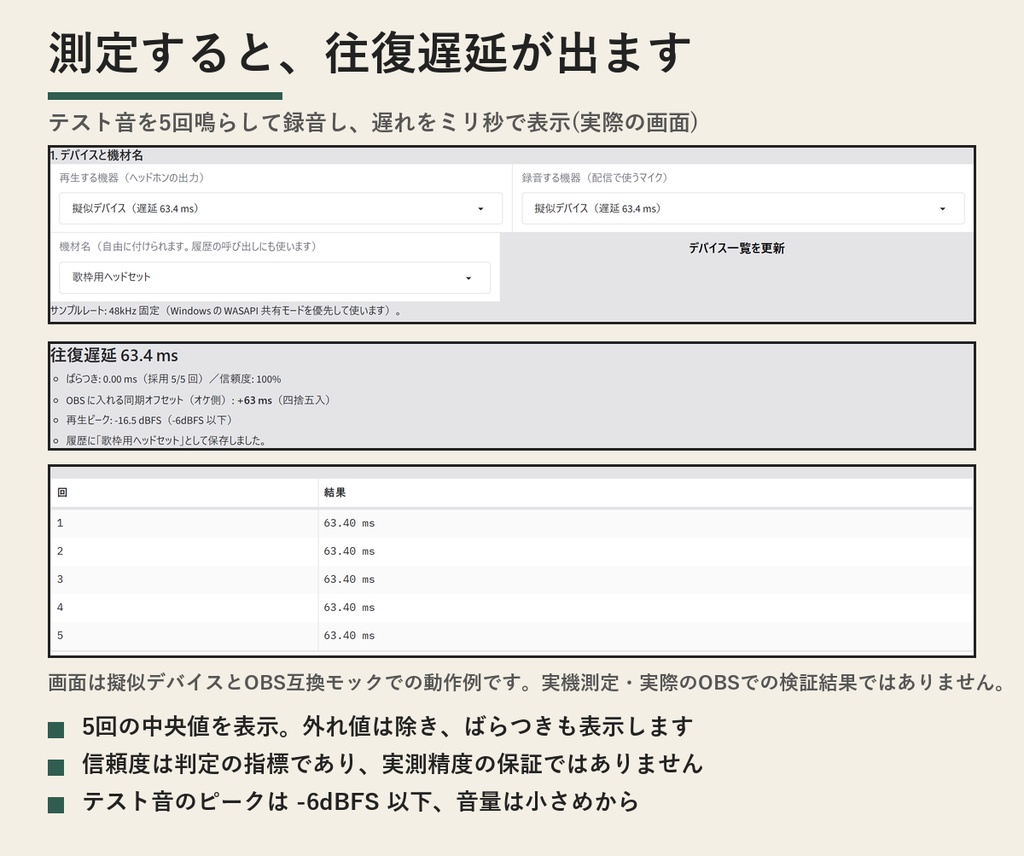Viewport: 1024px width, 856px height.
Task: Open the 再生する機器 playback device dropdown
Action: [281, 208]
